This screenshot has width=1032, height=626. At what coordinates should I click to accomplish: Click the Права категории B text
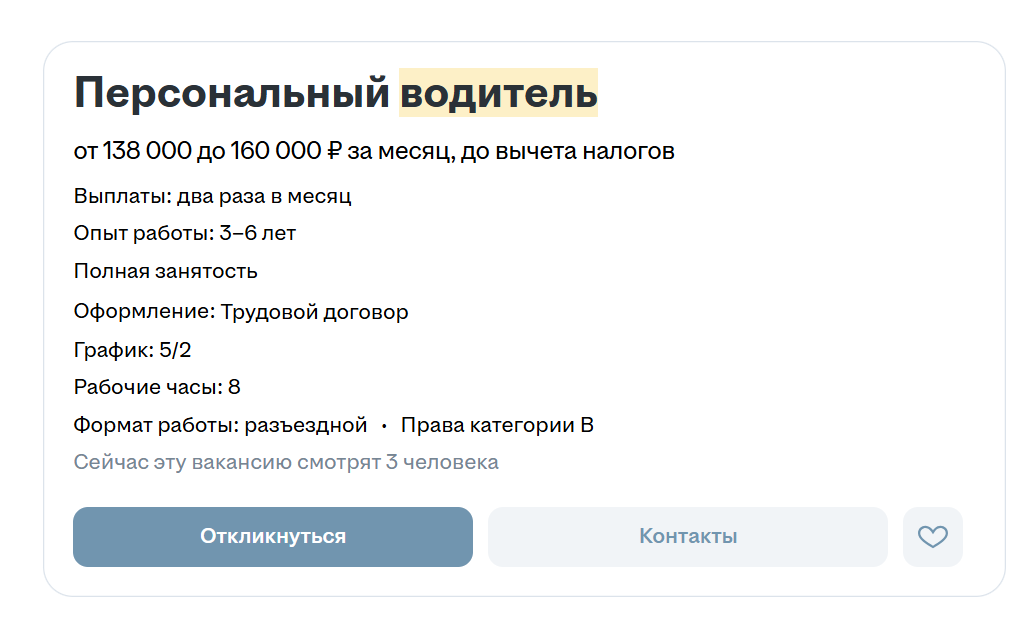coord(497,425)
